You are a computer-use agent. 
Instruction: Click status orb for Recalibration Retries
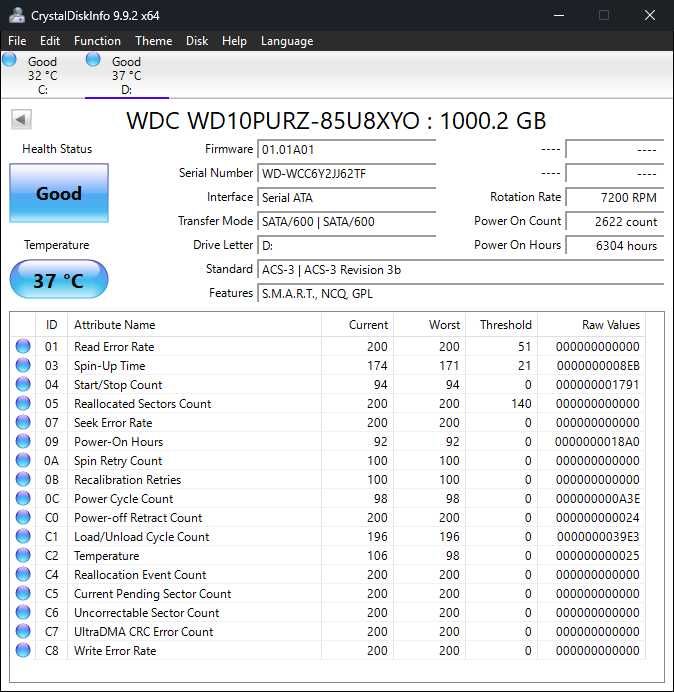(x=23, y=479)
